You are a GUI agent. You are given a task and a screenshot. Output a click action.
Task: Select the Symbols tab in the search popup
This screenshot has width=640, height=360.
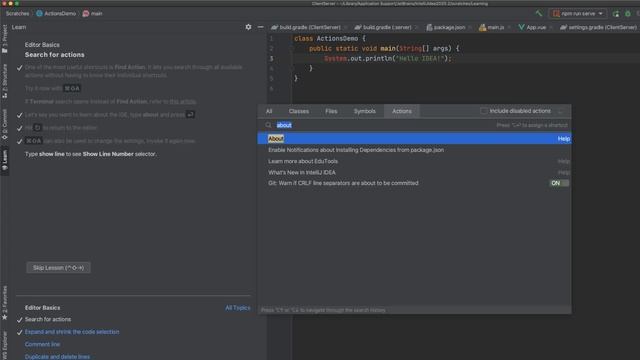364,111
